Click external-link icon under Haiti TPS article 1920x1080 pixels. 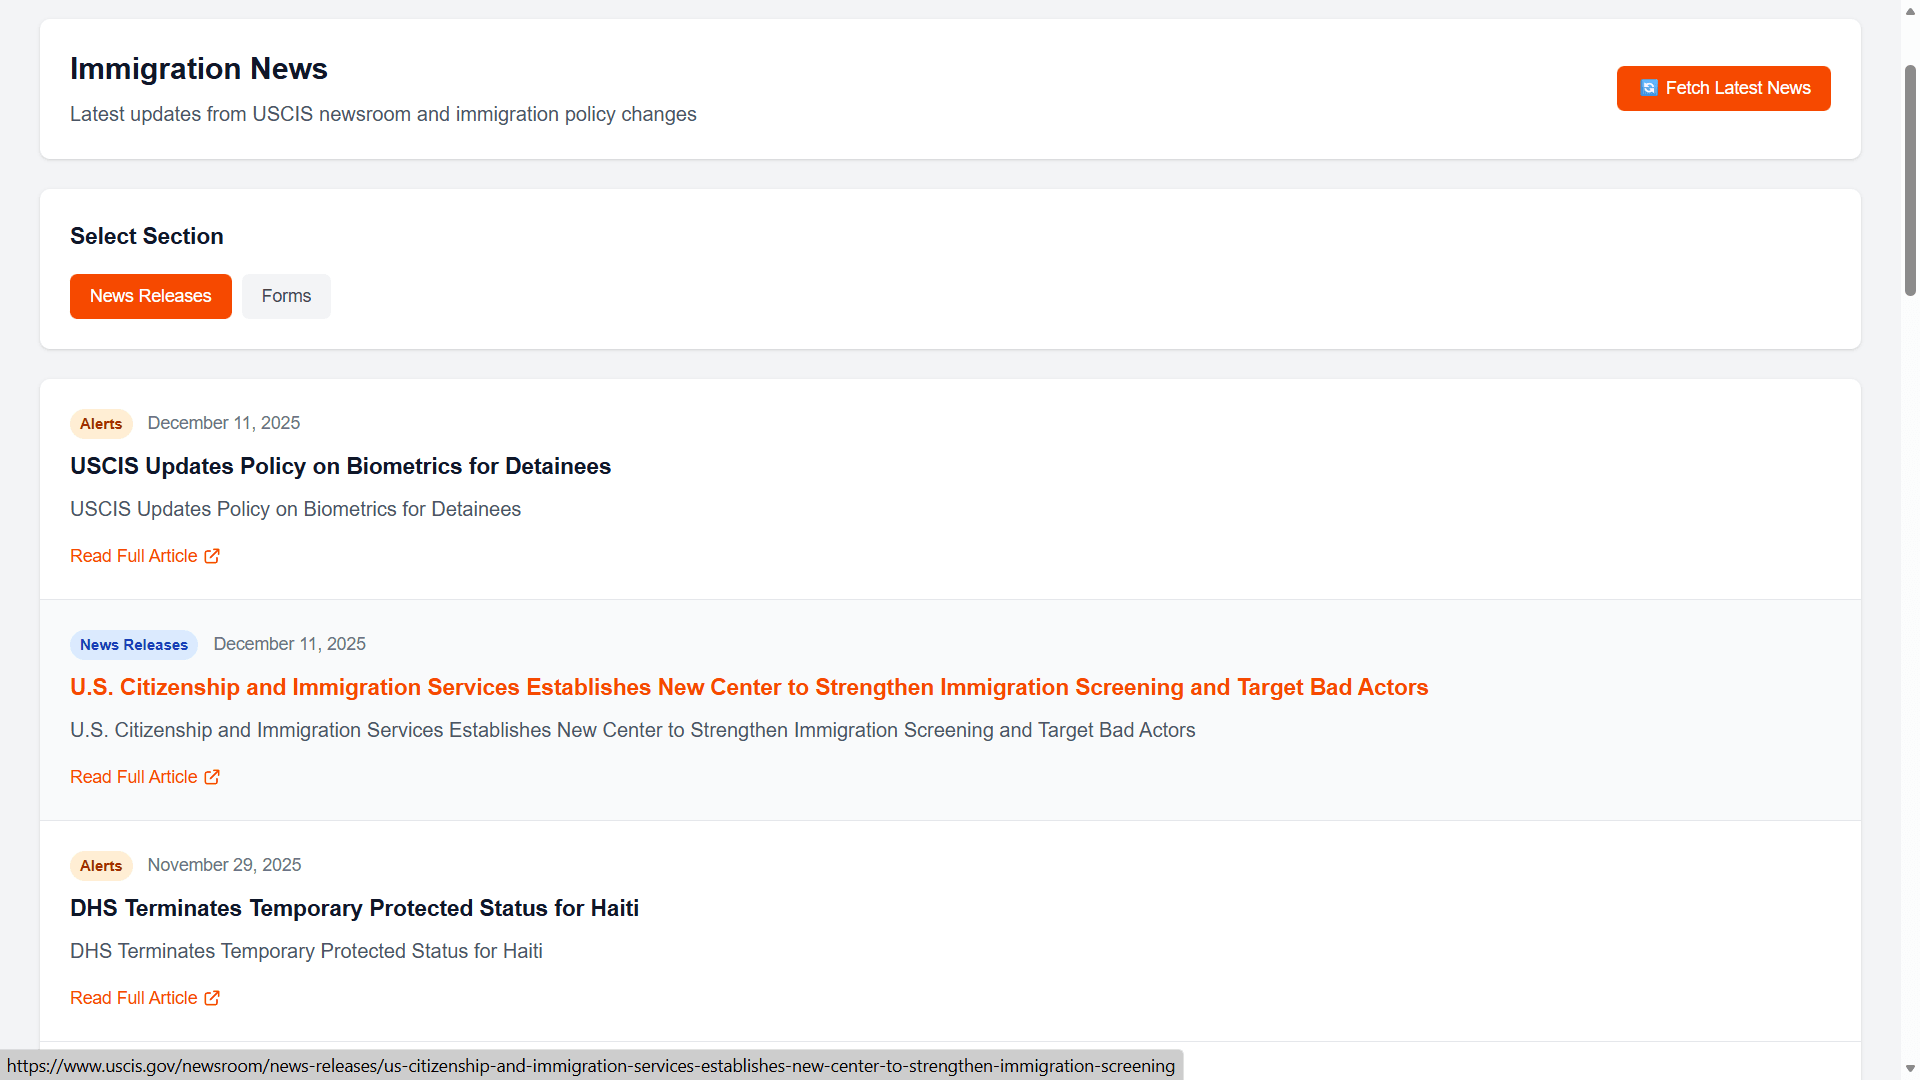click(x=212, y=998)
